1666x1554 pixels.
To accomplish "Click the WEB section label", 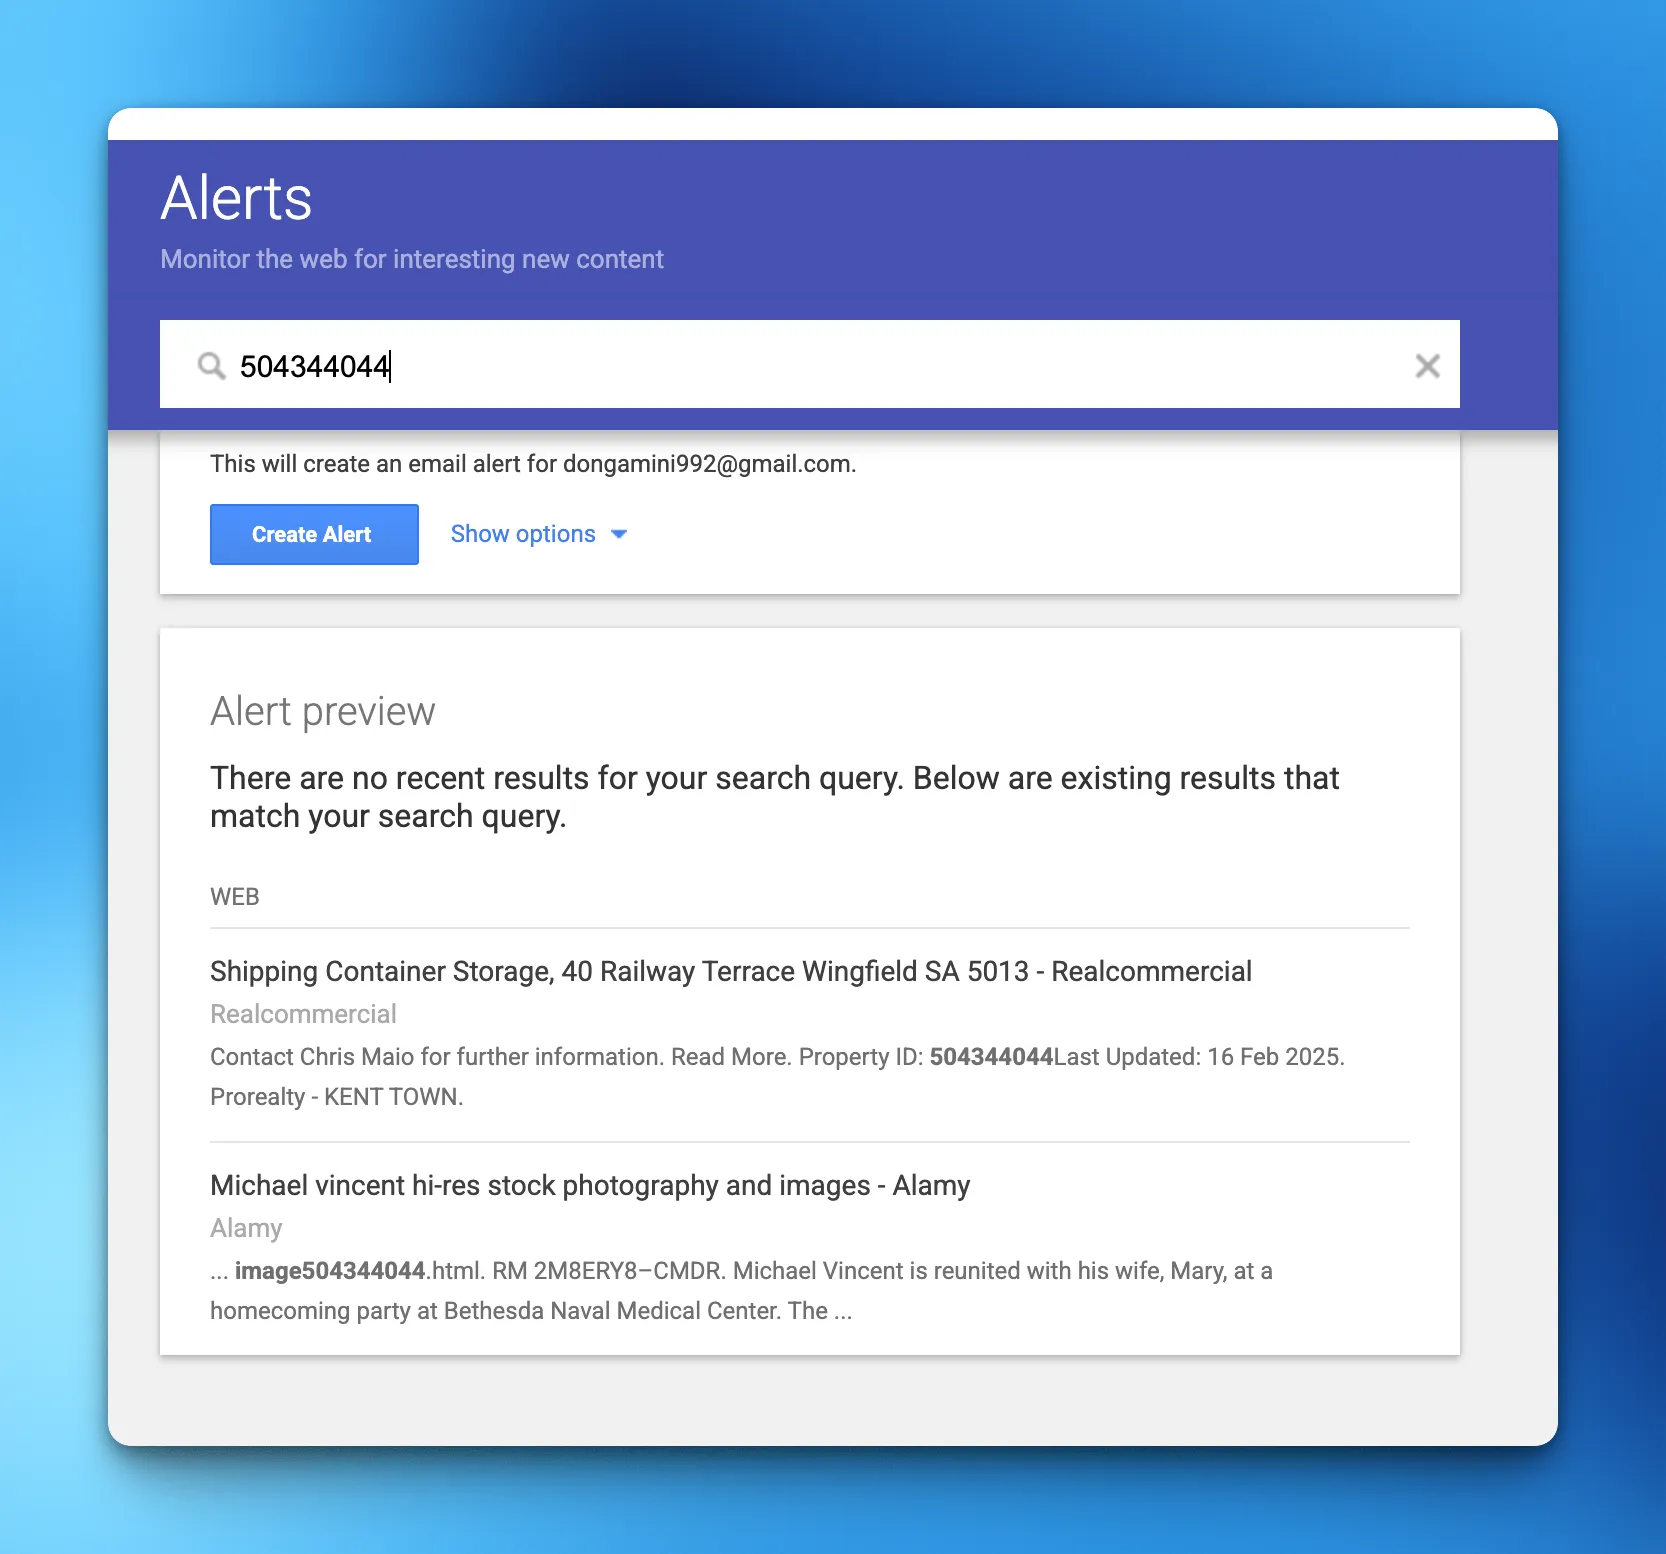I will pyautogui.click(x=235, y=897).
